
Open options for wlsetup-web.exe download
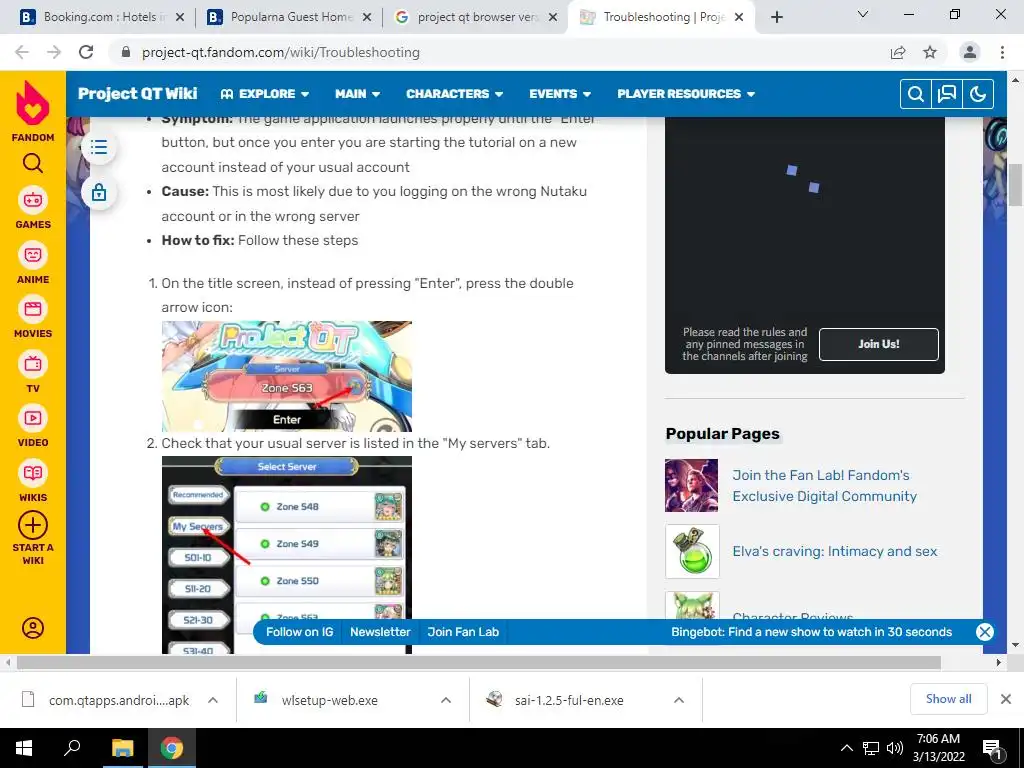coord(446,700)
